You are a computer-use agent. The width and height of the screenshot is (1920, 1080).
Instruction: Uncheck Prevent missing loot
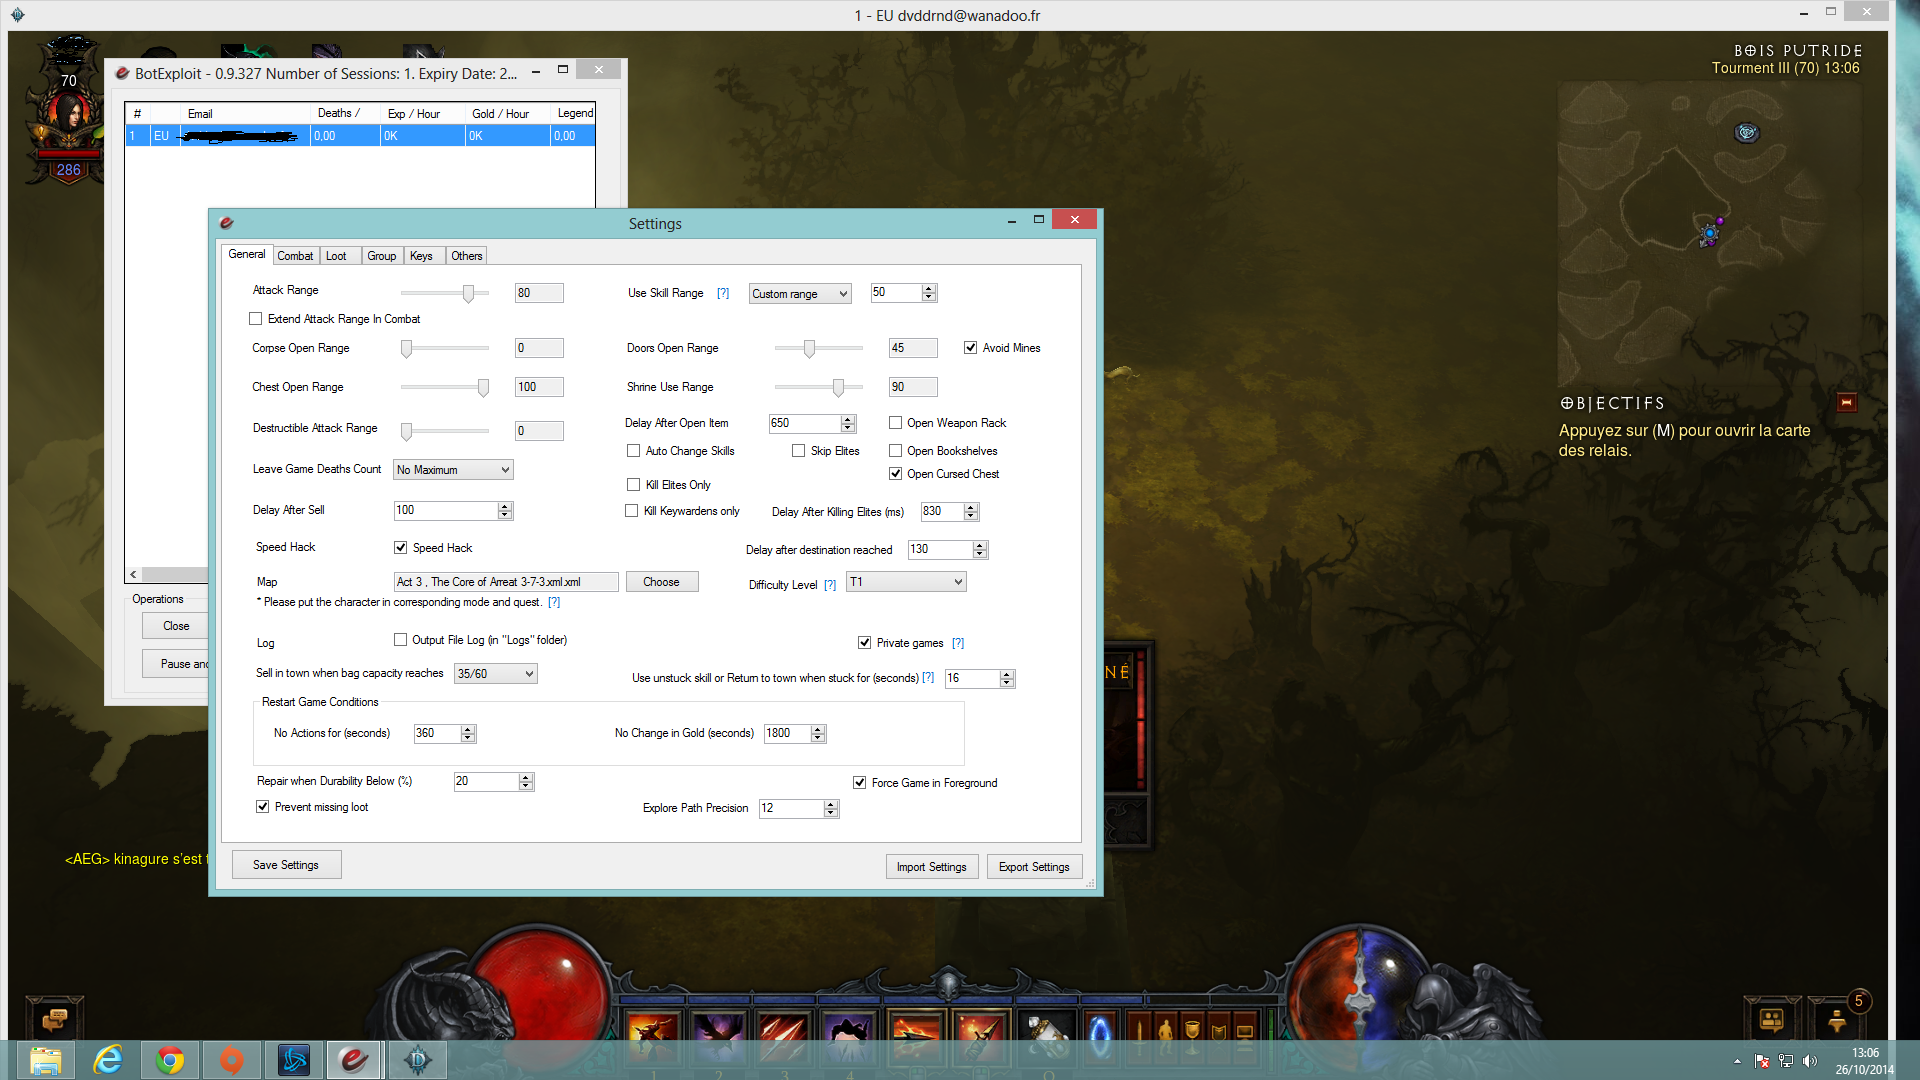(x=262, y=807)
